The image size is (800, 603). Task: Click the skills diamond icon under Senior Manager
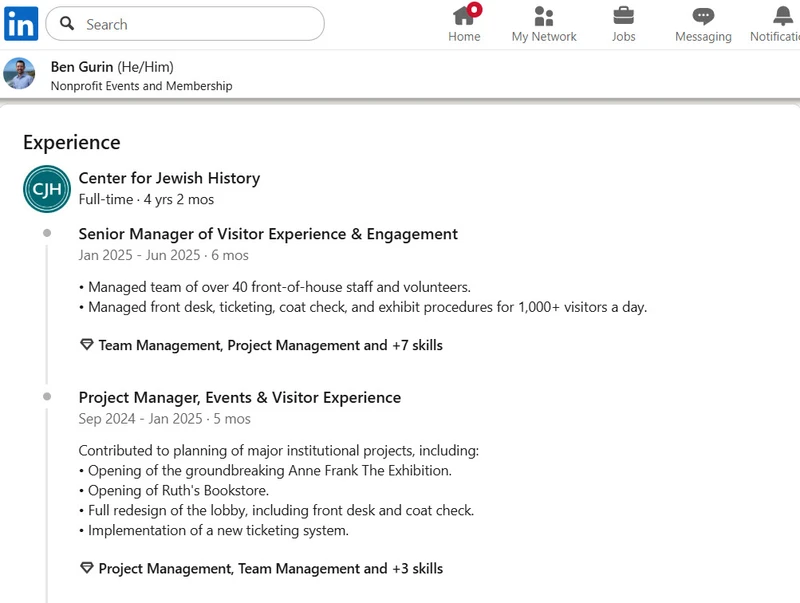click(86, 345)
